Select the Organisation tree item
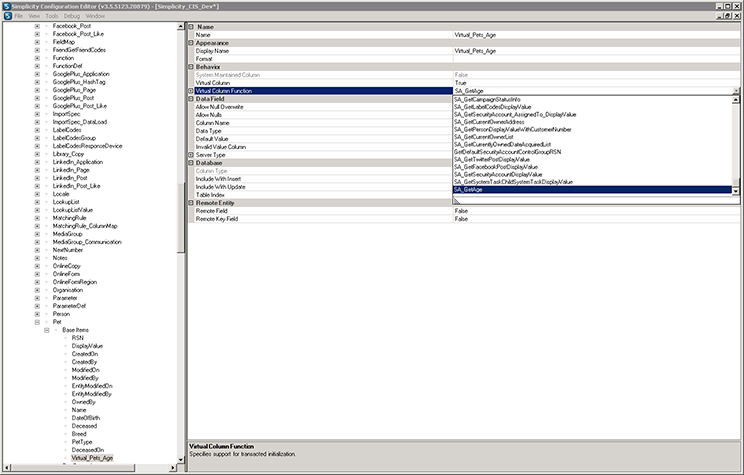Image resolution: width=744 pixels, height=475 pixels. coord(68,290)
